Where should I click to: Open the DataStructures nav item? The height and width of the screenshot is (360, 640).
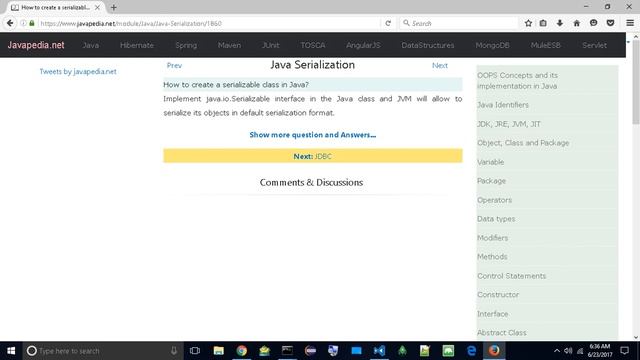pyautogui.click(x=428, y=45)
